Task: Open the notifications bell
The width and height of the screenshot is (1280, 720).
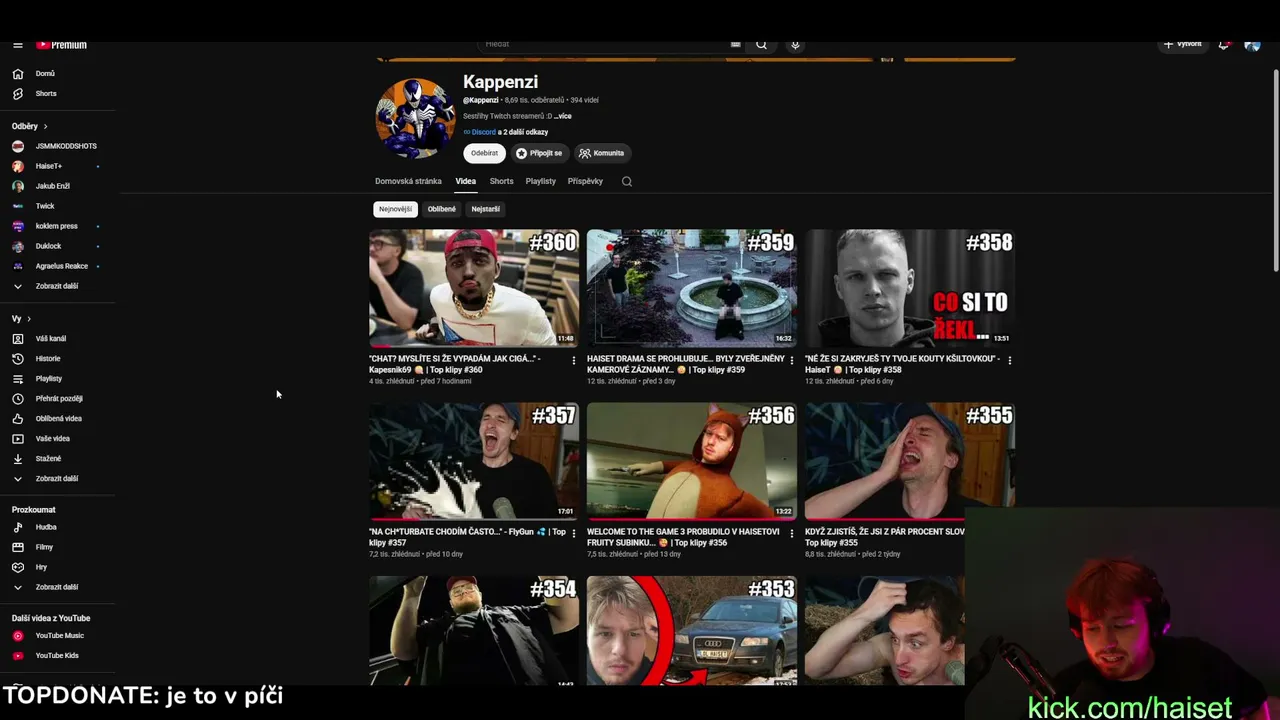Action: click(1224, 45)
